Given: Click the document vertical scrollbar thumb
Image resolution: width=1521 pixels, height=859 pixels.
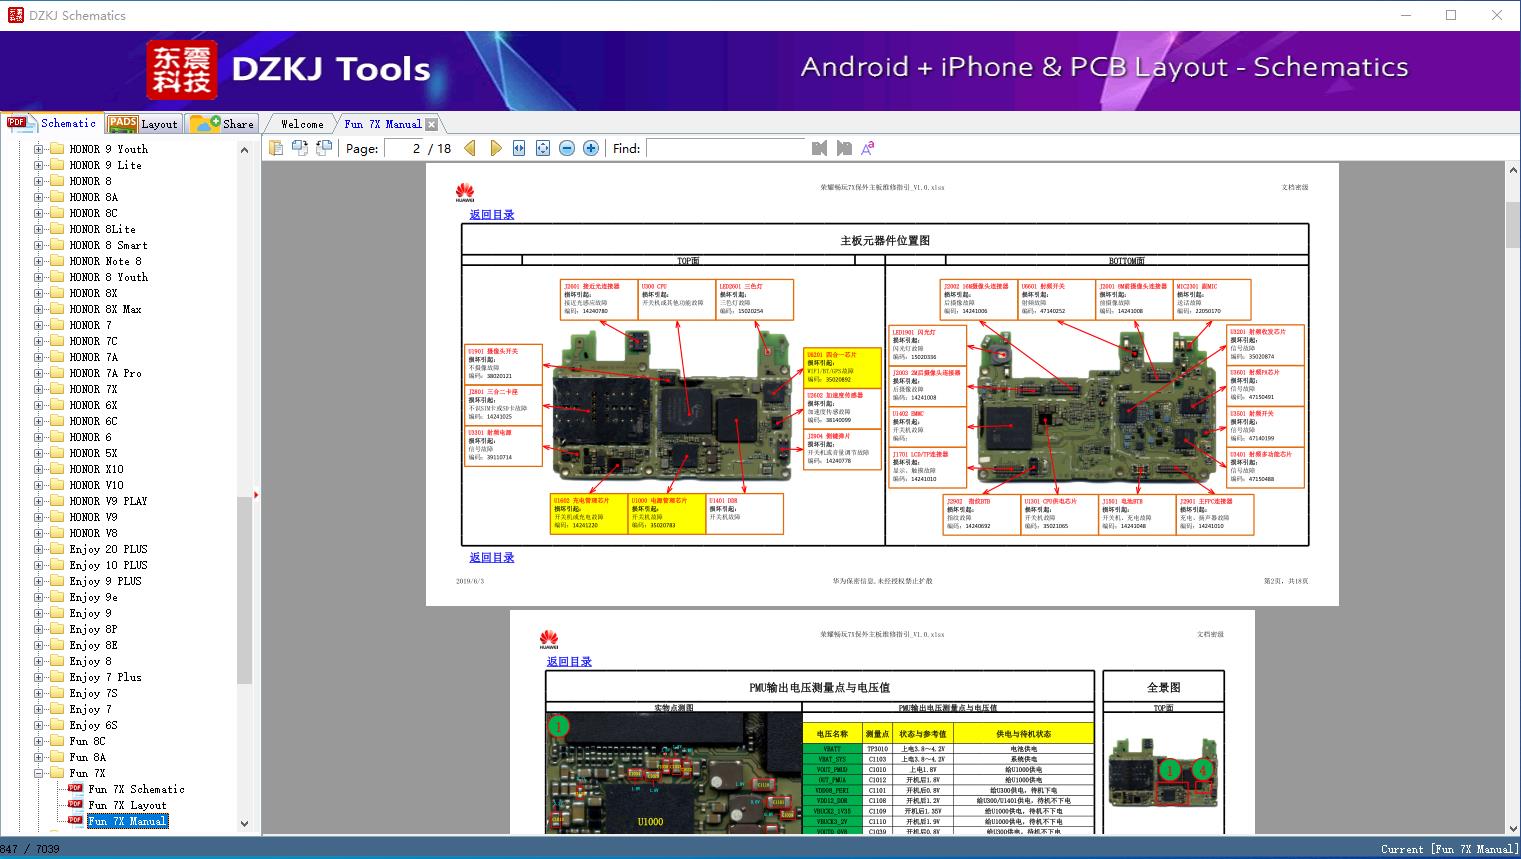Looking at the screenshot, I should click(x=1513, y=224).
